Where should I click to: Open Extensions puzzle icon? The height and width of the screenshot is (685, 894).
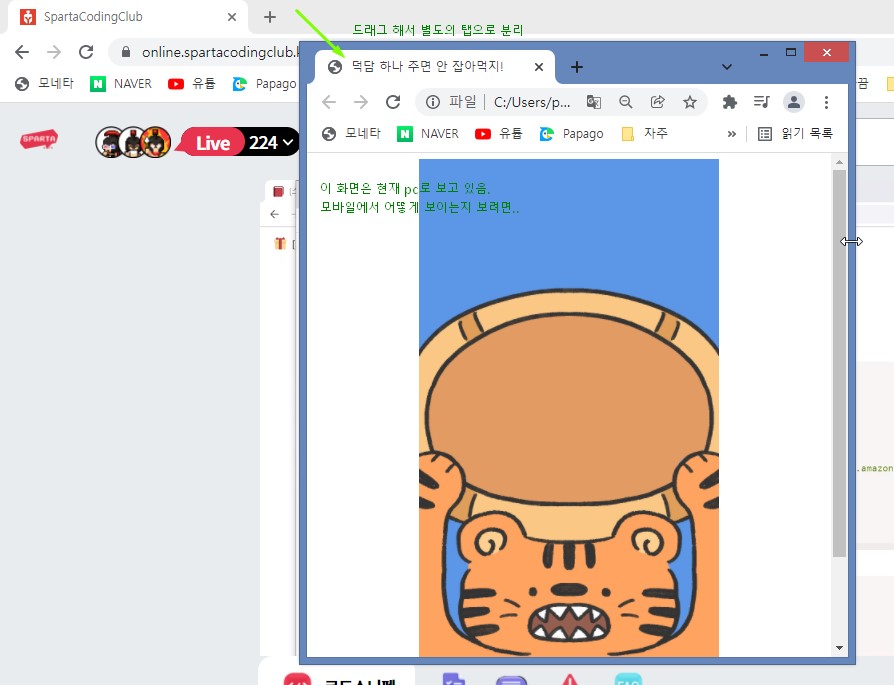[729, 102]
